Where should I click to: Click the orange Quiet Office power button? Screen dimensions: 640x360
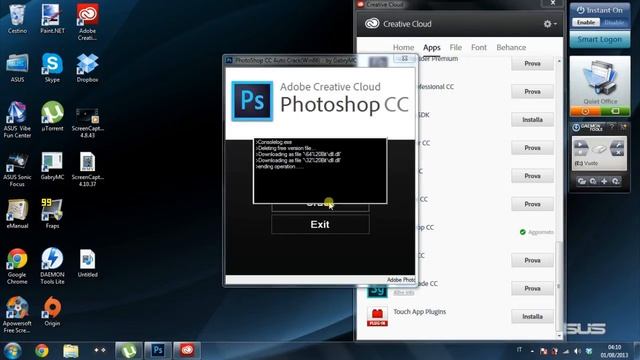[585, 111]
